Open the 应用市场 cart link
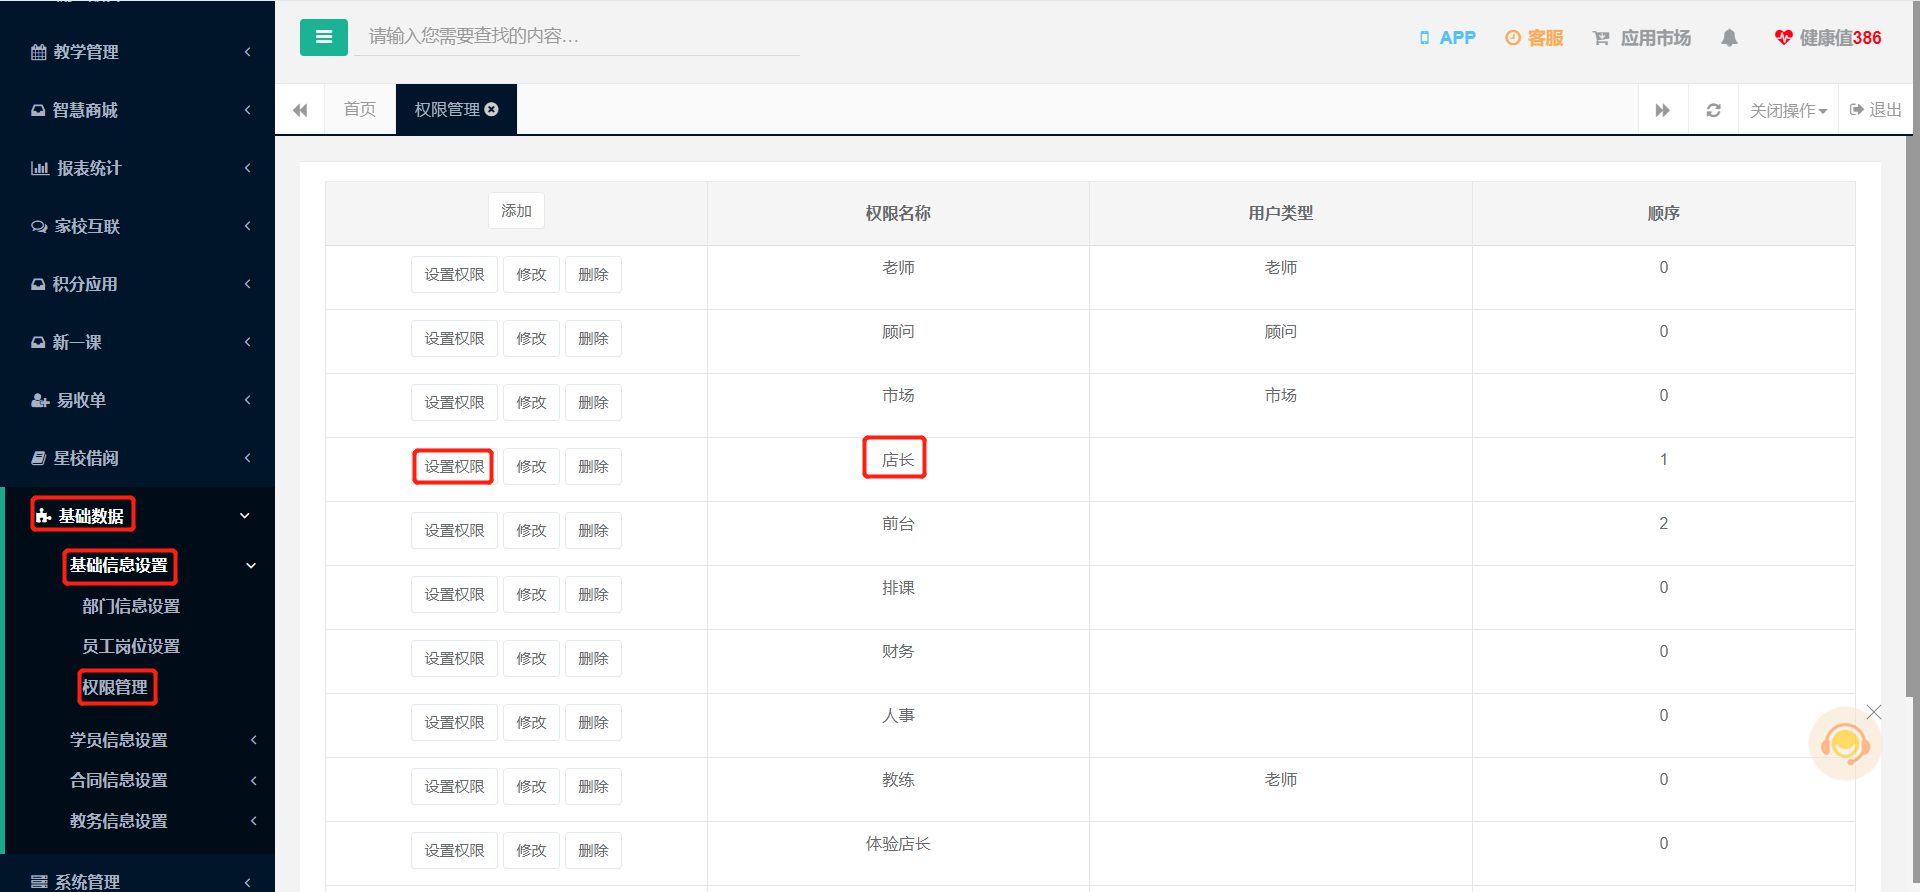The width and height of the screenshot is (1920, 892). (x=1641, y=38)
